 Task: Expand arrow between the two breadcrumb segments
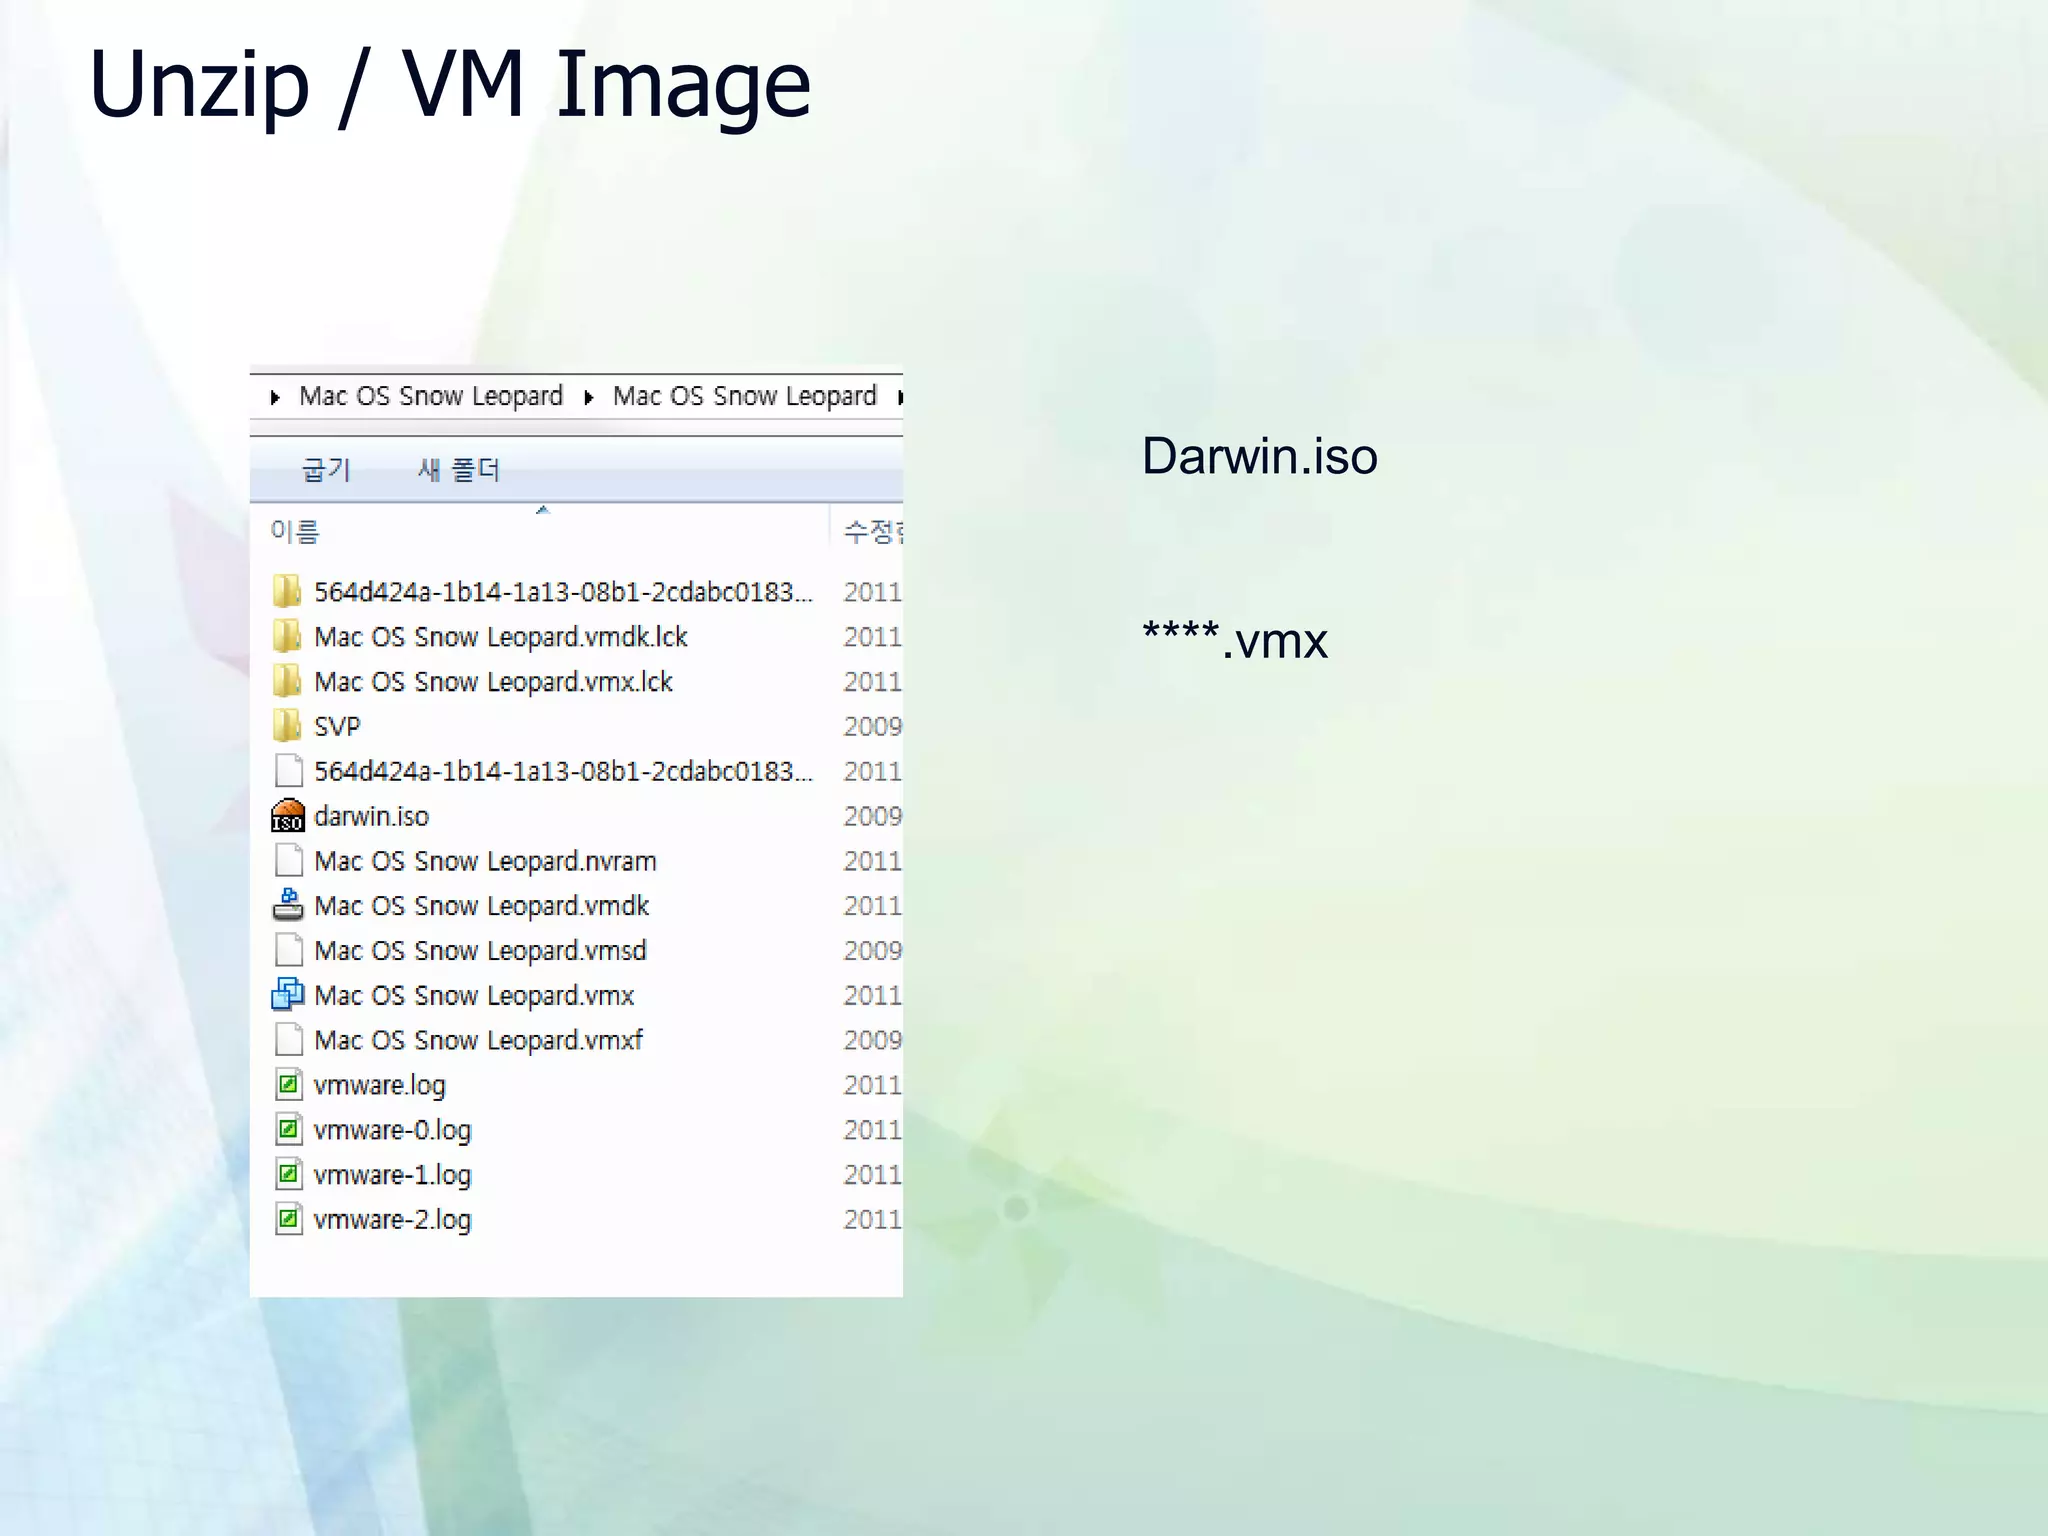(589, 398)
